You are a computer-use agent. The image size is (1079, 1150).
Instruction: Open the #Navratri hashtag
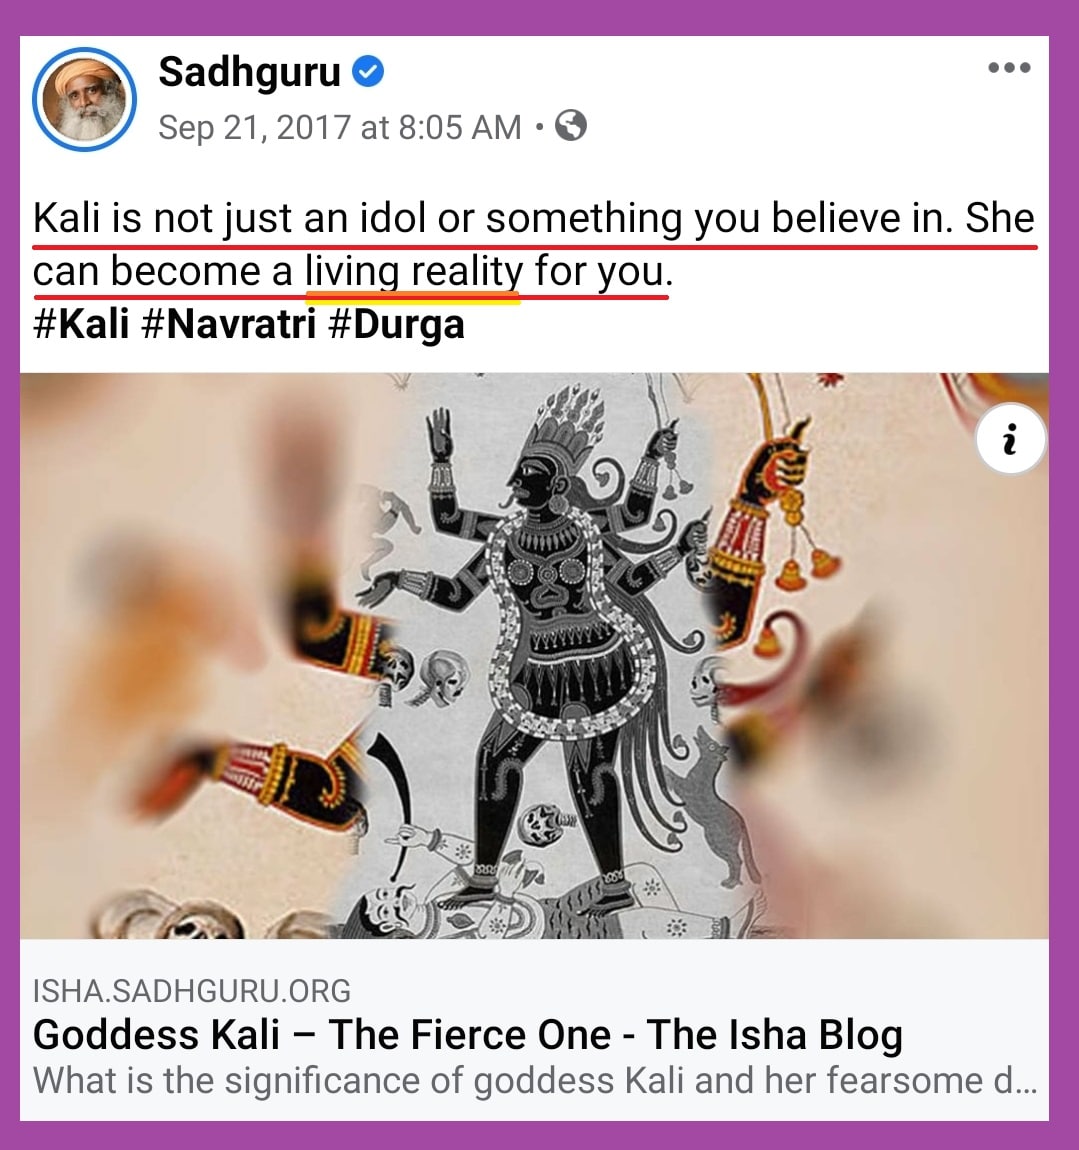point(228,323)
